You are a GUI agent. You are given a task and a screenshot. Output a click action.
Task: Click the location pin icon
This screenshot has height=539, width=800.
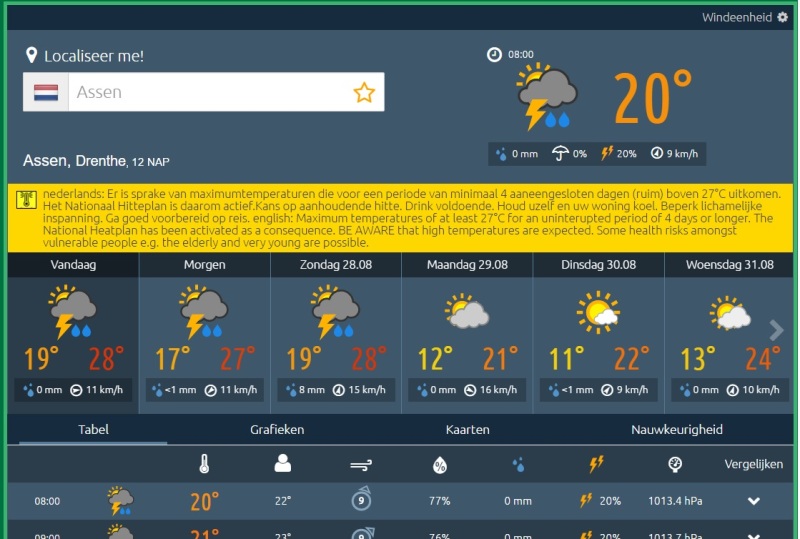point(31,56)
